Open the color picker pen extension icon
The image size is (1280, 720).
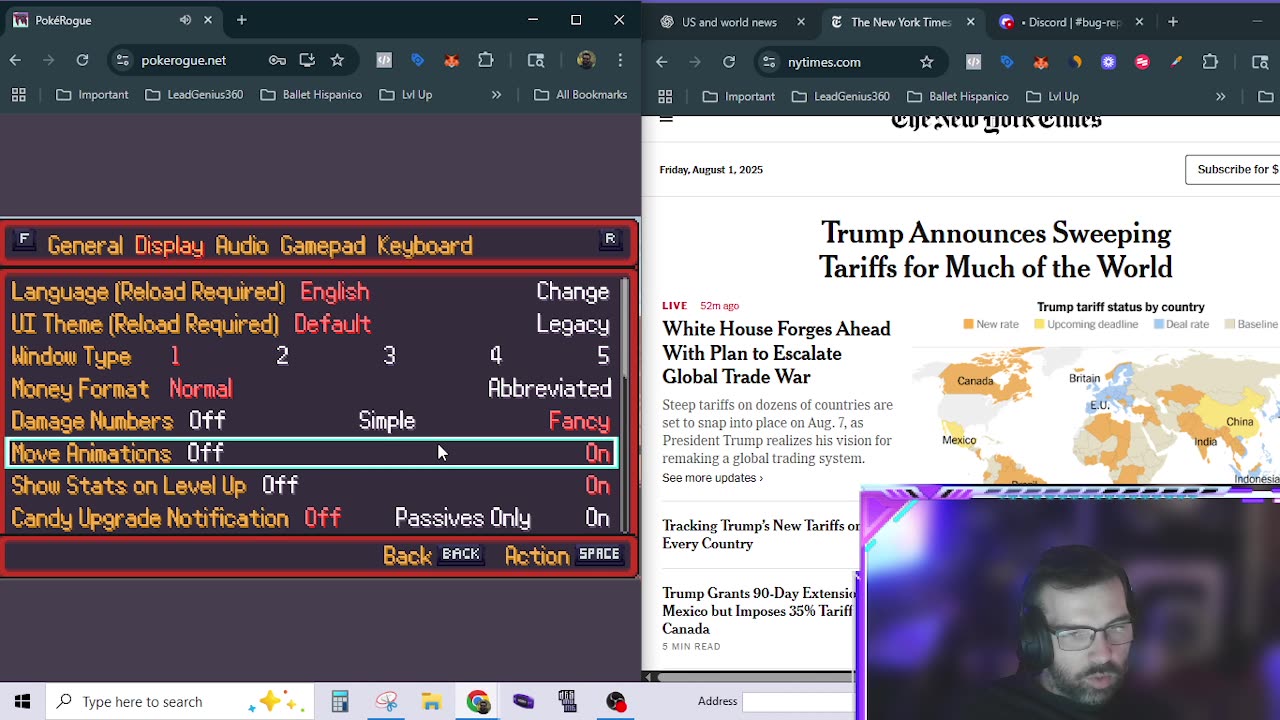tap(1176, 62)
